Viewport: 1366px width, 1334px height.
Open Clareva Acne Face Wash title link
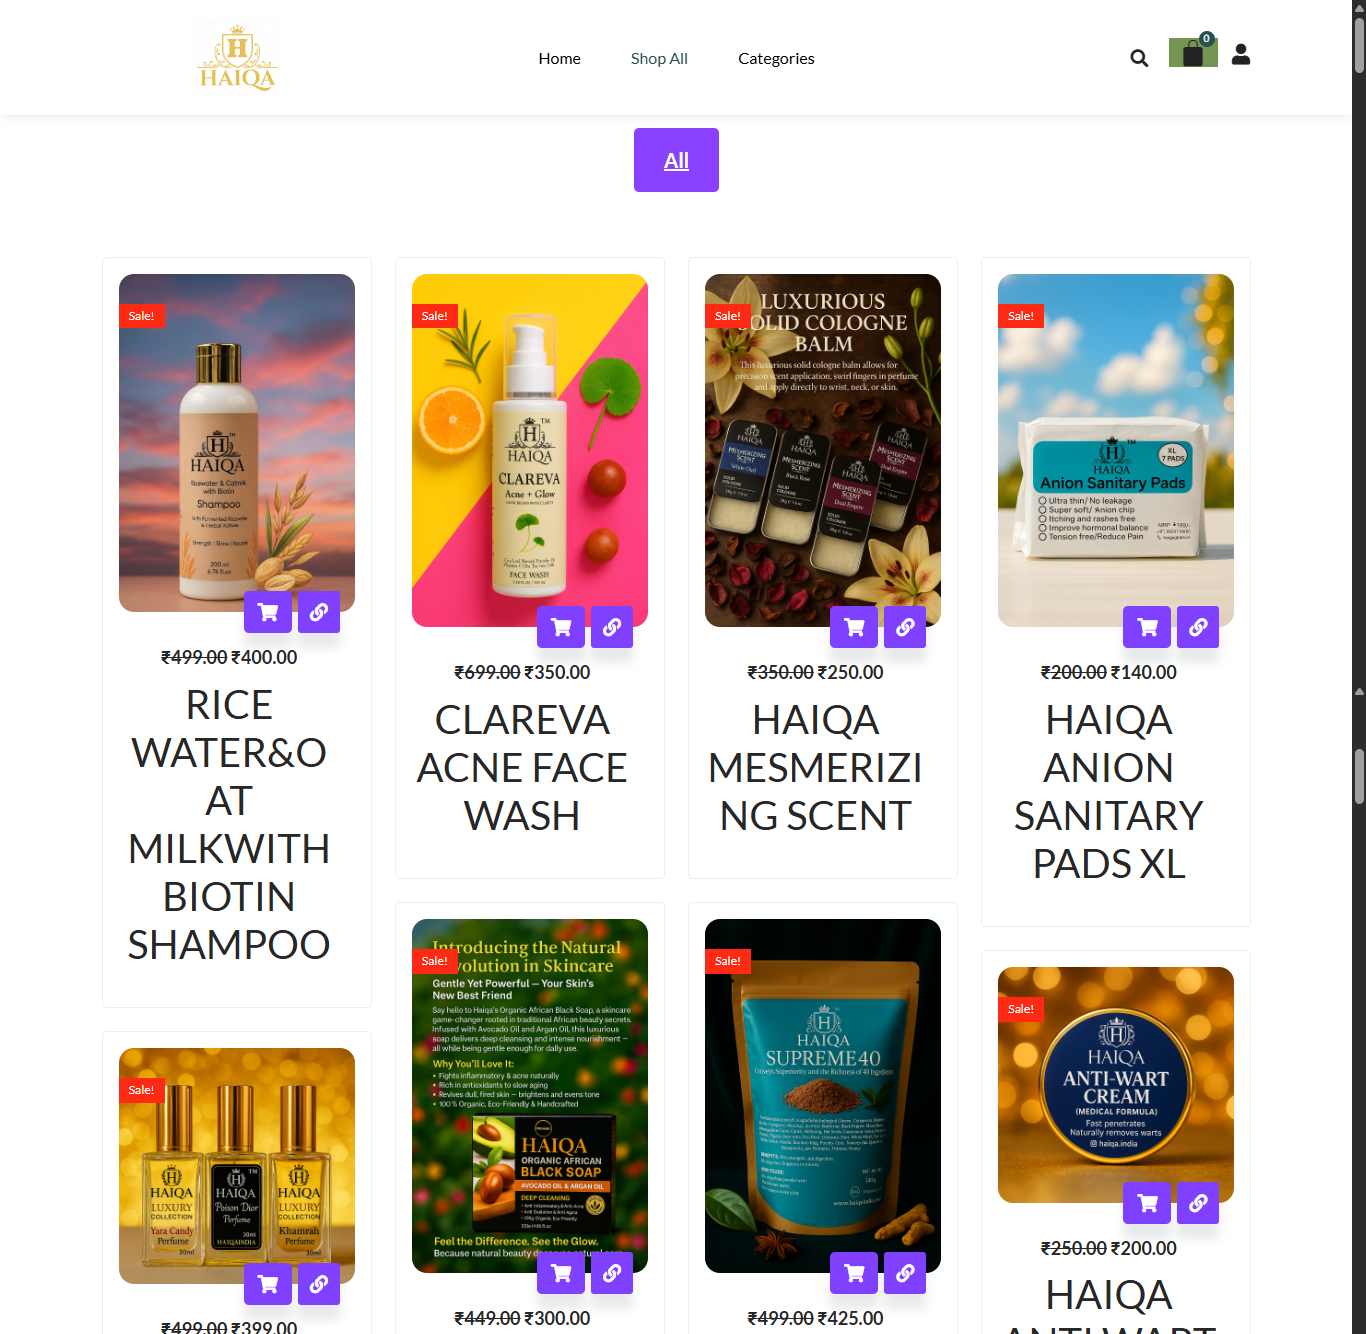point(522,768)
